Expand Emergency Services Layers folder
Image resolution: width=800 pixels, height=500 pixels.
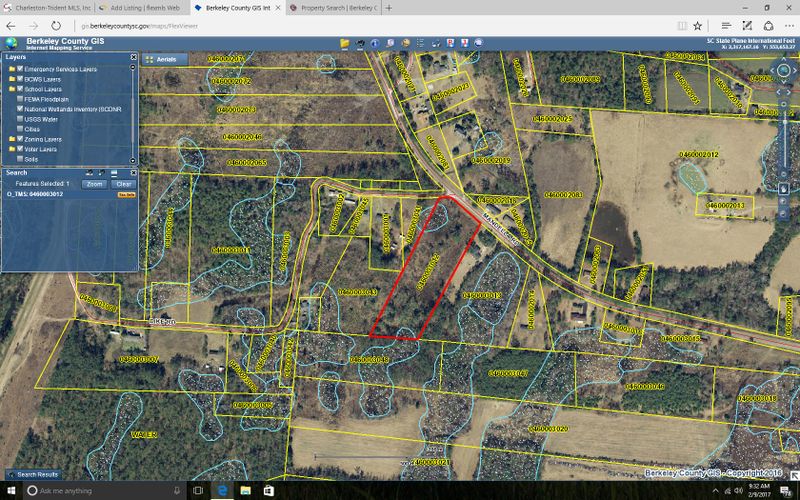pyautogui.click(x=12, y=69)
